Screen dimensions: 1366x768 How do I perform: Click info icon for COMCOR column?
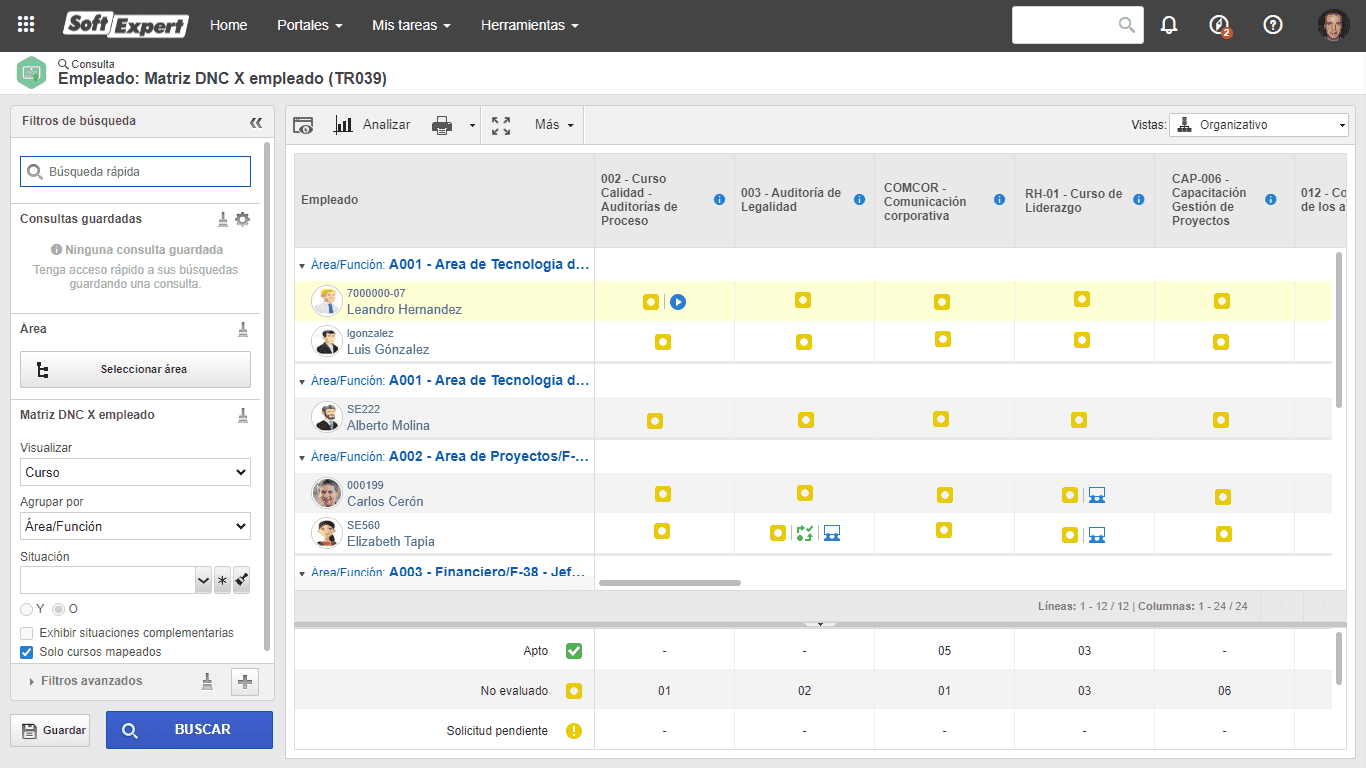[999, 200]
